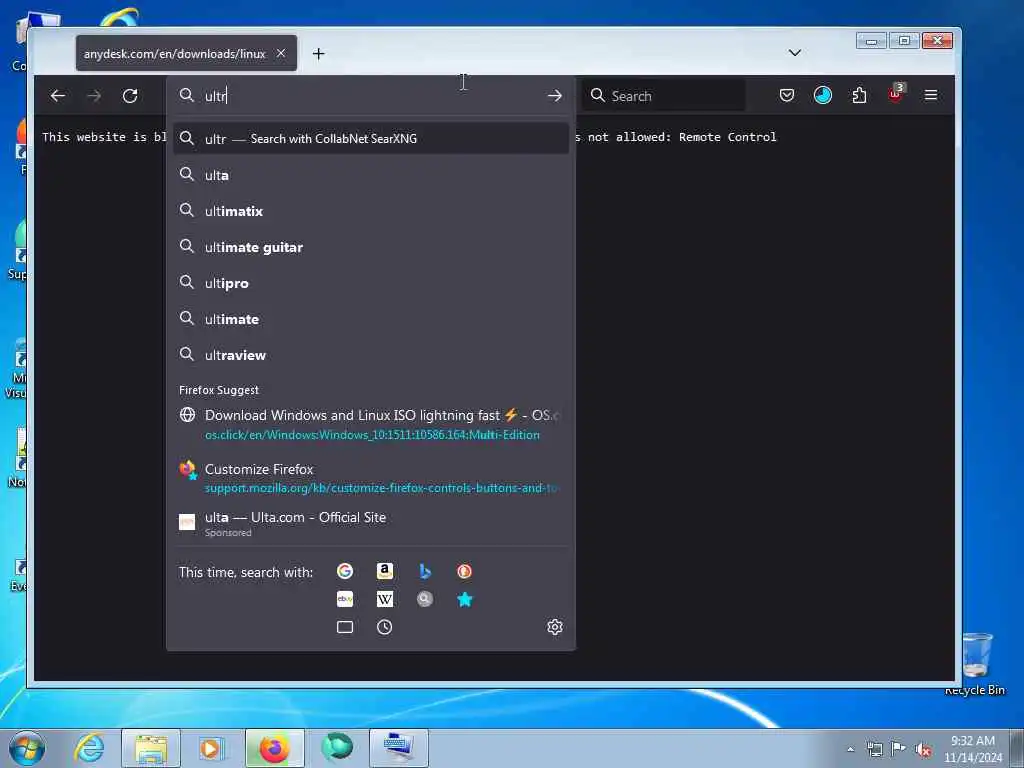
Task: Open Internet Explorer from the taskbar
Action: tap(89, 748)
